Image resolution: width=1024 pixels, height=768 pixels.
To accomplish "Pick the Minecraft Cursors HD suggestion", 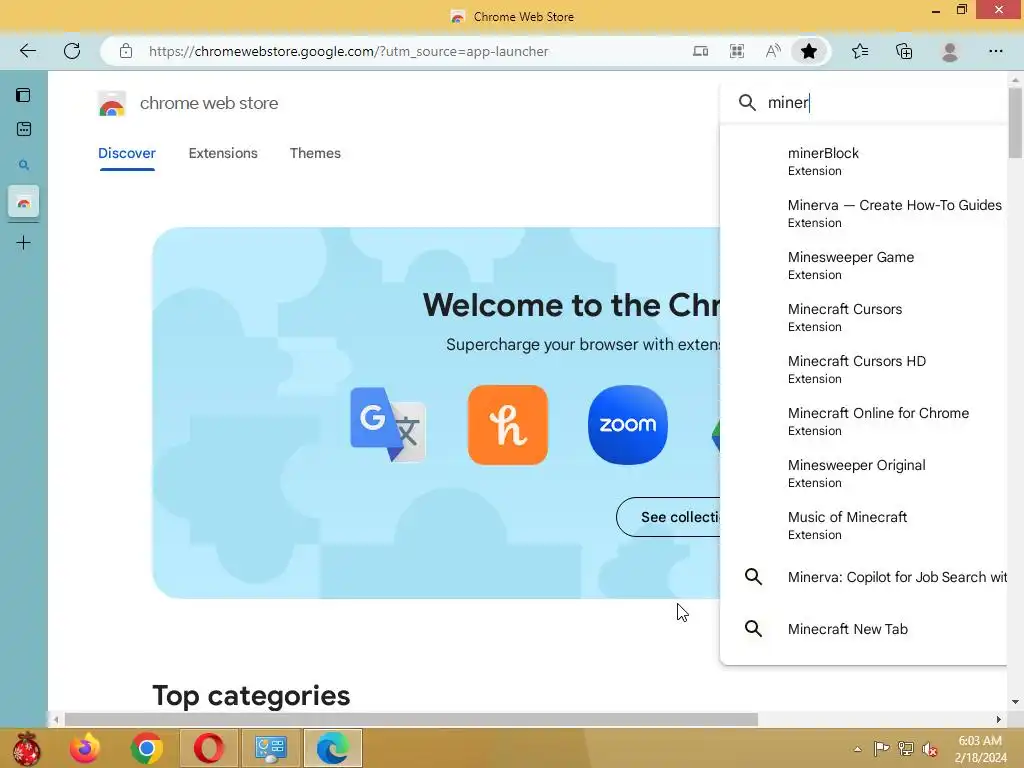I will click(x=863, y=370).
